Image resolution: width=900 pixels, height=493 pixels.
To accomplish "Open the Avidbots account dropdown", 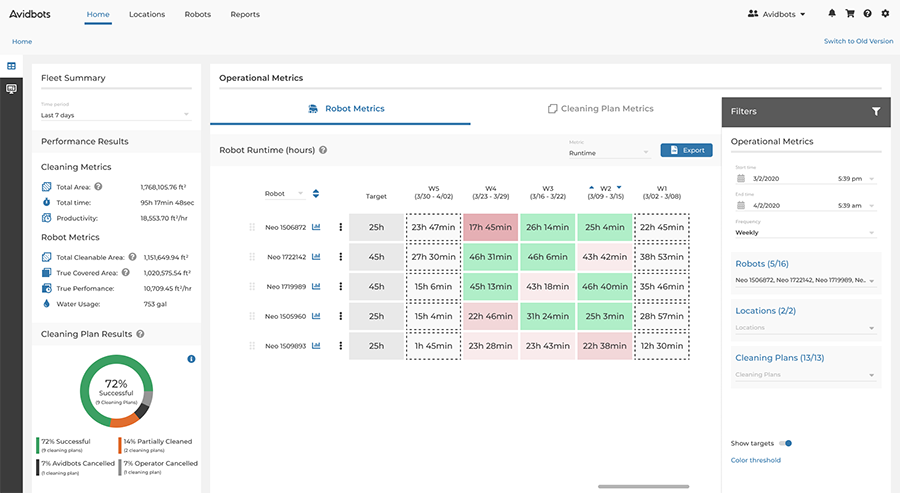I will click(777, 14).
